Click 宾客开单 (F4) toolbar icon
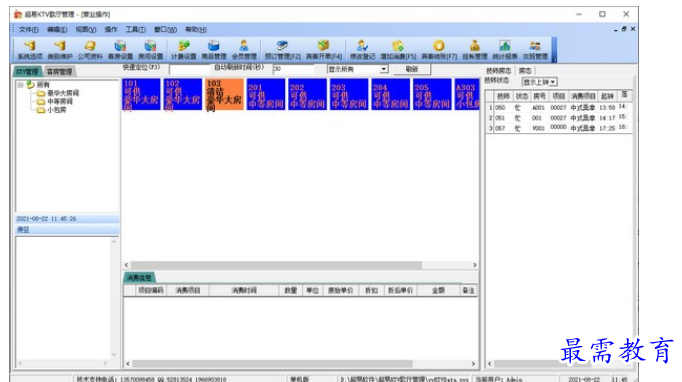 pos(324,50)
